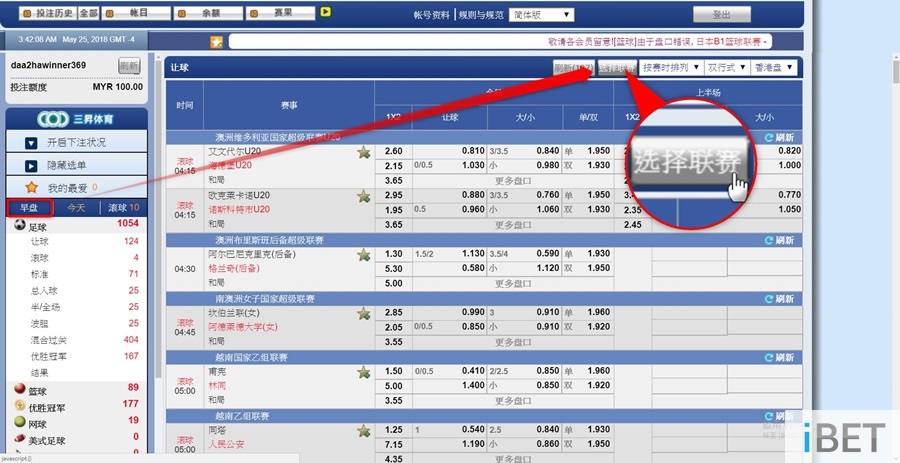The width and height of the screenshot is (900, 463).
Task: Open 赛果 results
Action: 280,13
